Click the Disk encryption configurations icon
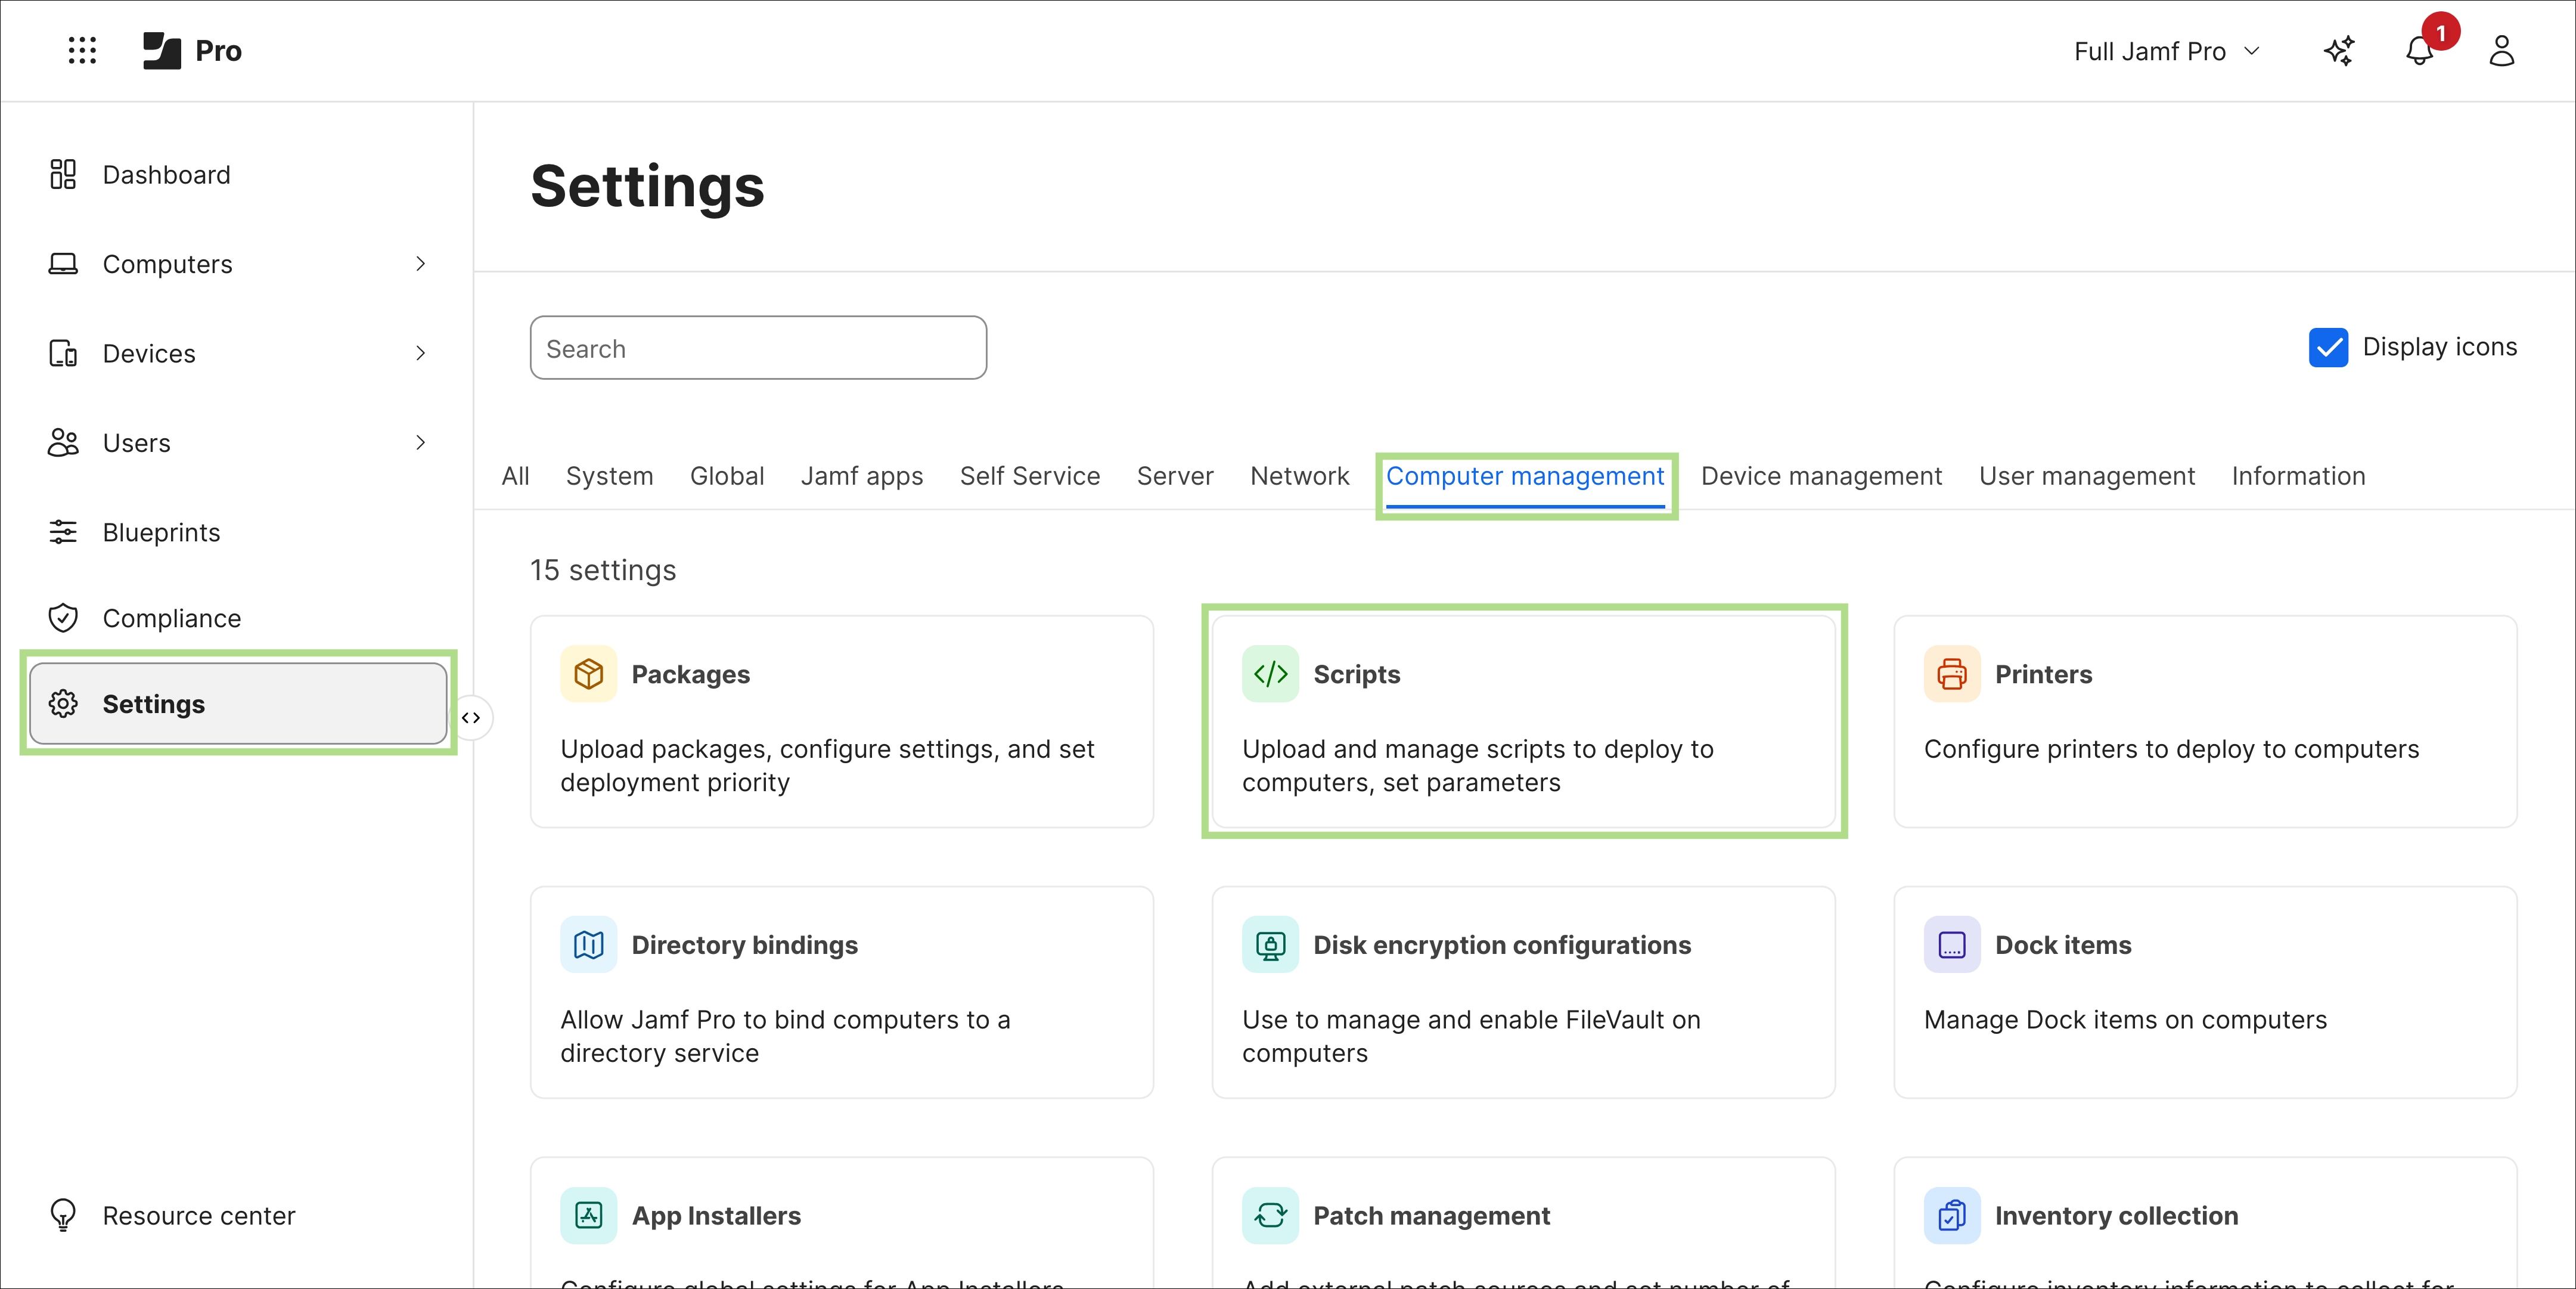2576x1289 pixels. click(1270, 944)
